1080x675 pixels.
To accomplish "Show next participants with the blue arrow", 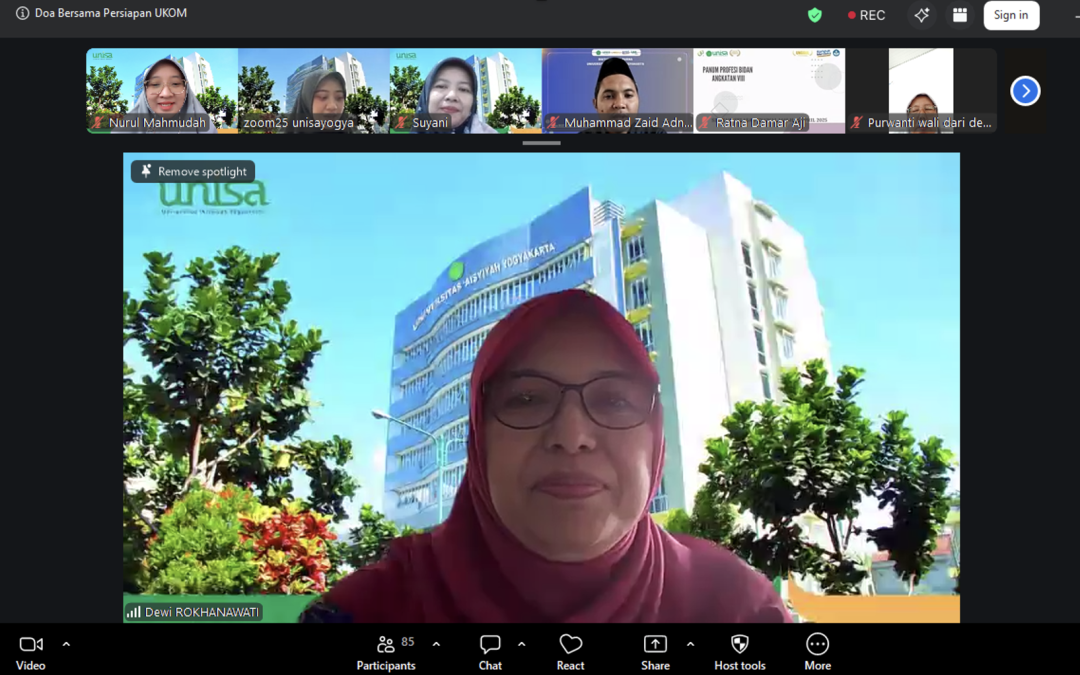I will (x=1025, y=91).
